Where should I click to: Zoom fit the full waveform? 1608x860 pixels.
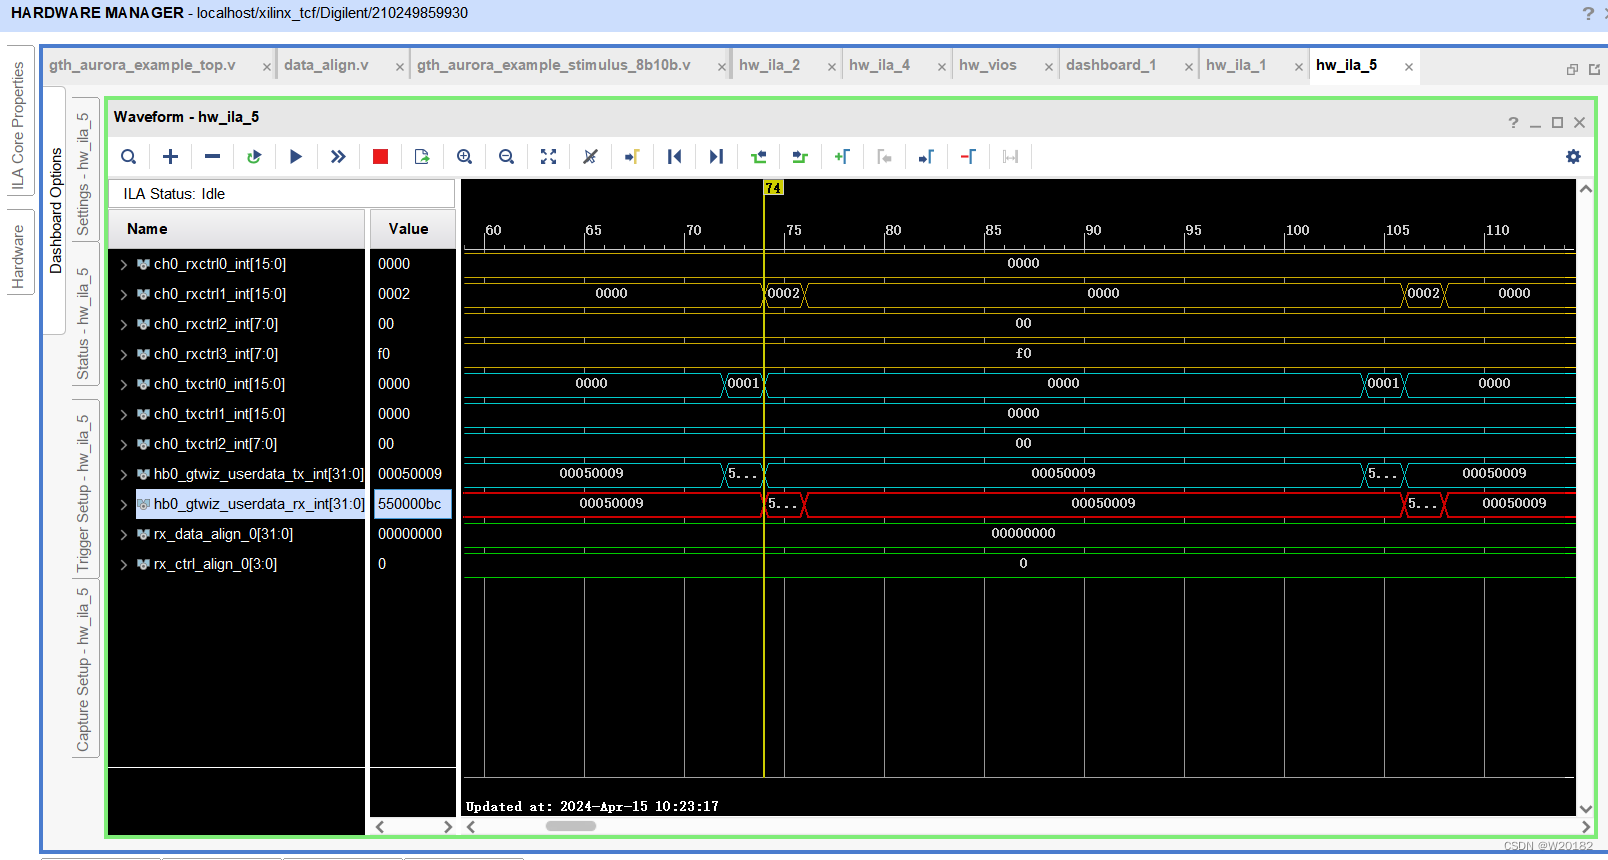tap(548, 157)
